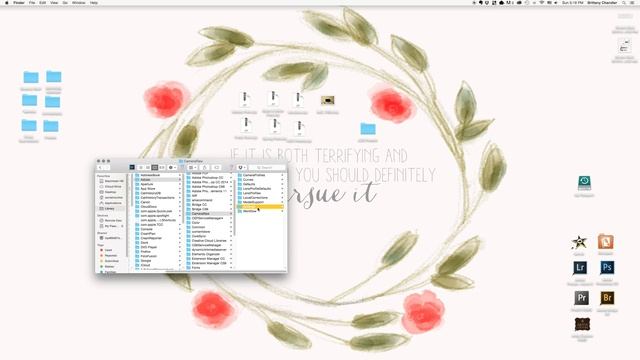Select the DVD Player folder in first column
The height and width of the screenshot is (360, 640).
coord(158,247)
